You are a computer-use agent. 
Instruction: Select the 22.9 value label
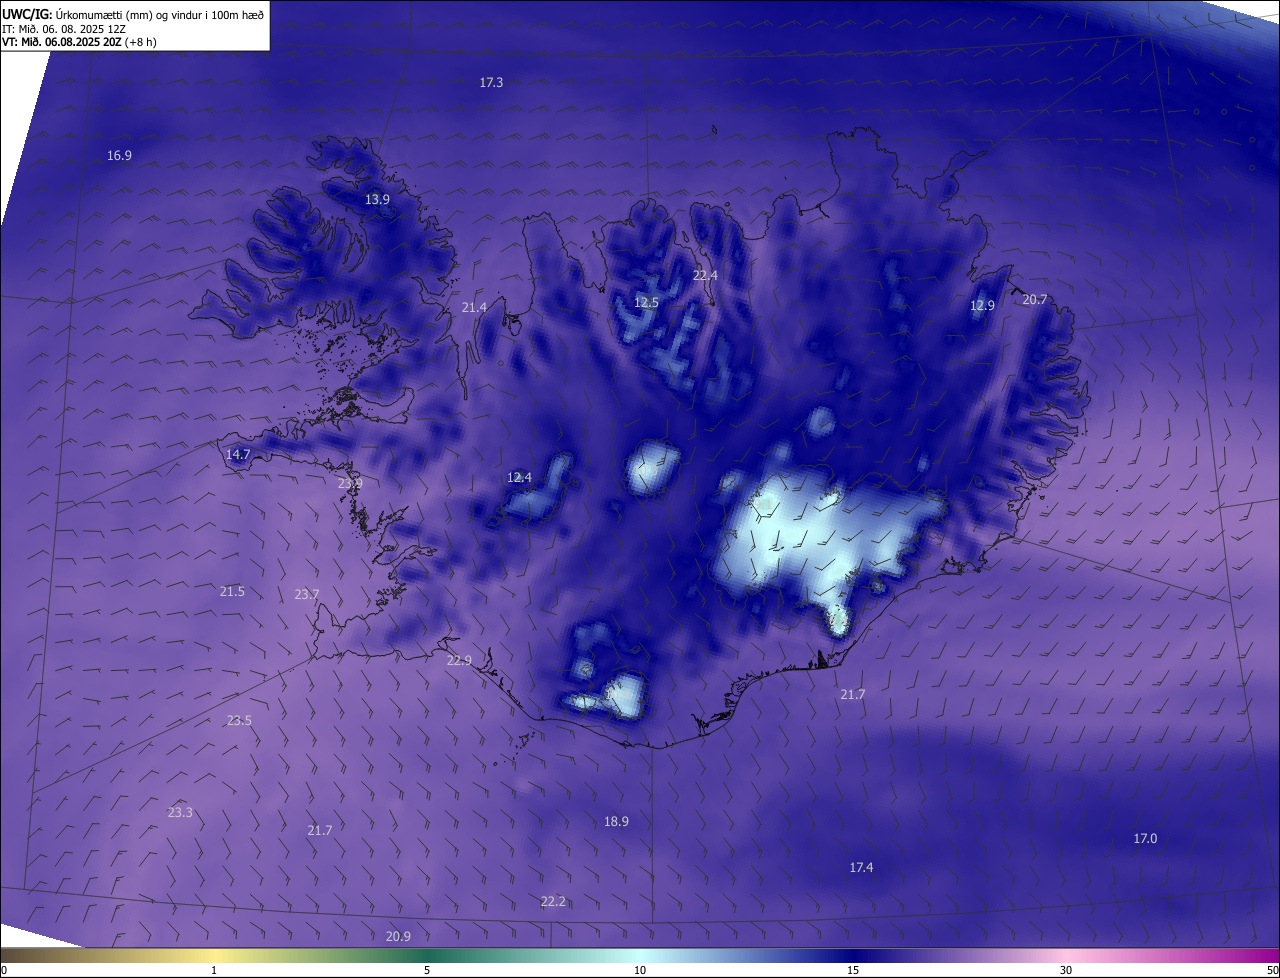[x=459, y=661]
